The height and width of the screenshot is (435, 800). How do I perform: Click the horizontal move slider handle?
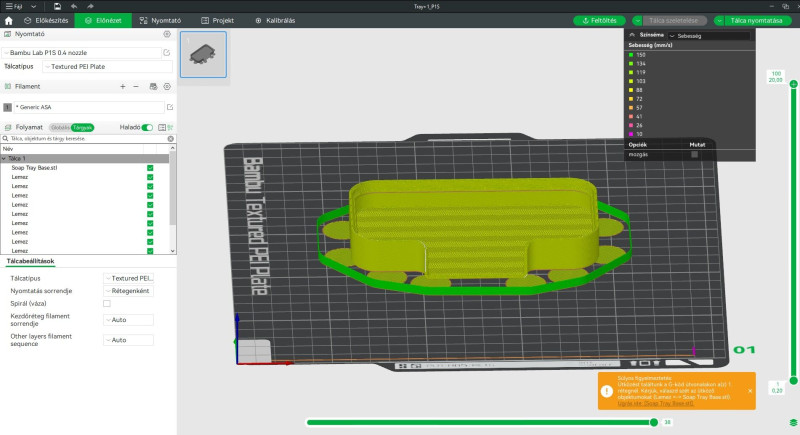654,422
